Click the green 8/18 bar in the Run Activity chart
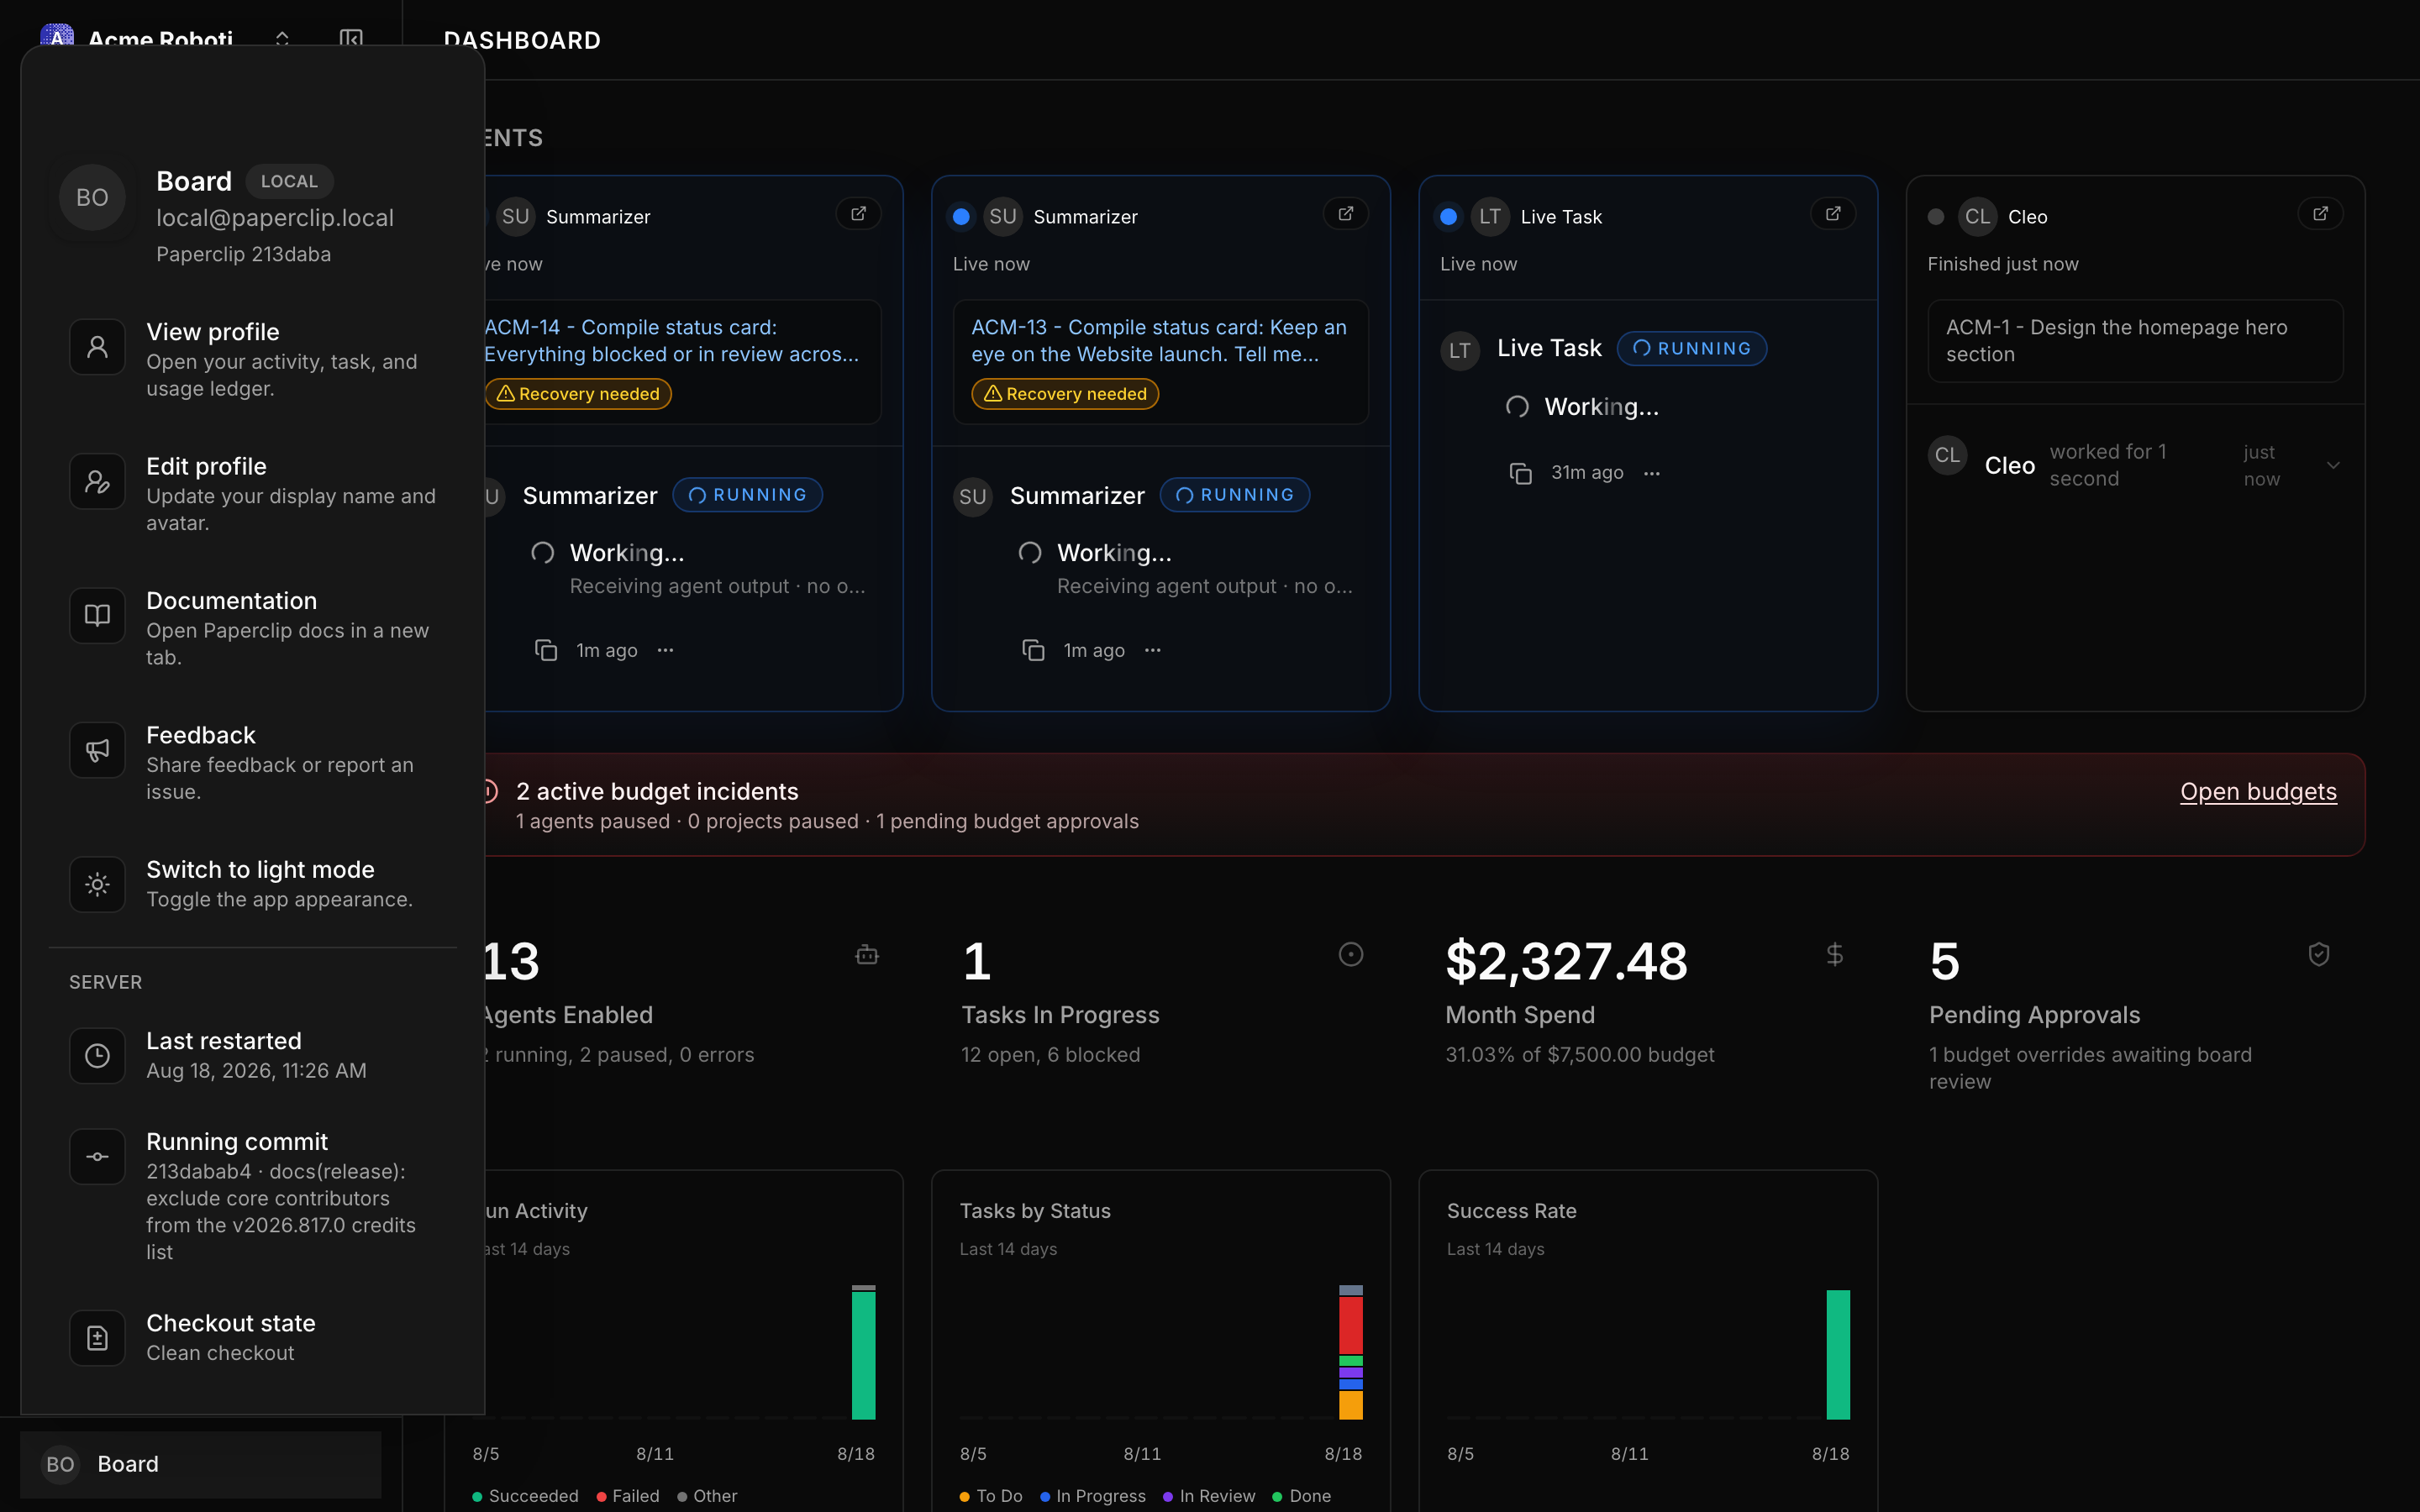Viewport: 2420px width, 1512px height. pos(863,1355)
